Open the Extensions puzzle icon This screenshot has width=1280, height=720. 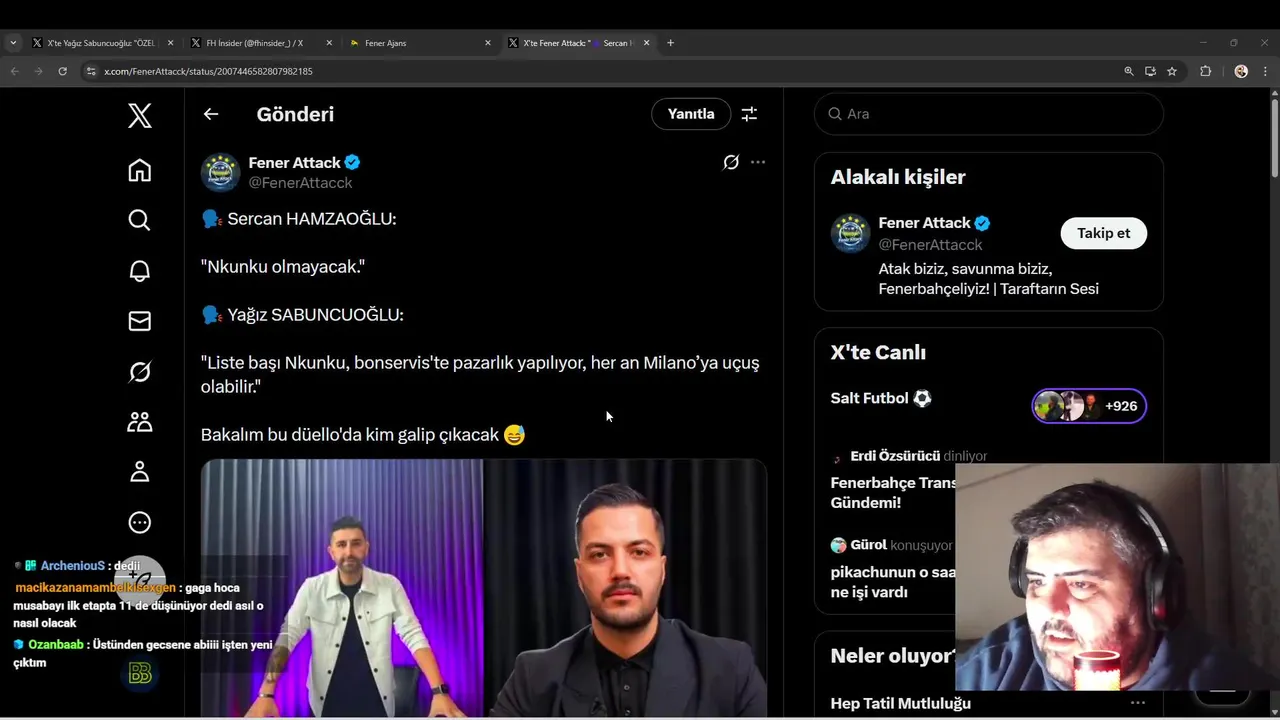pos(1206,71)
